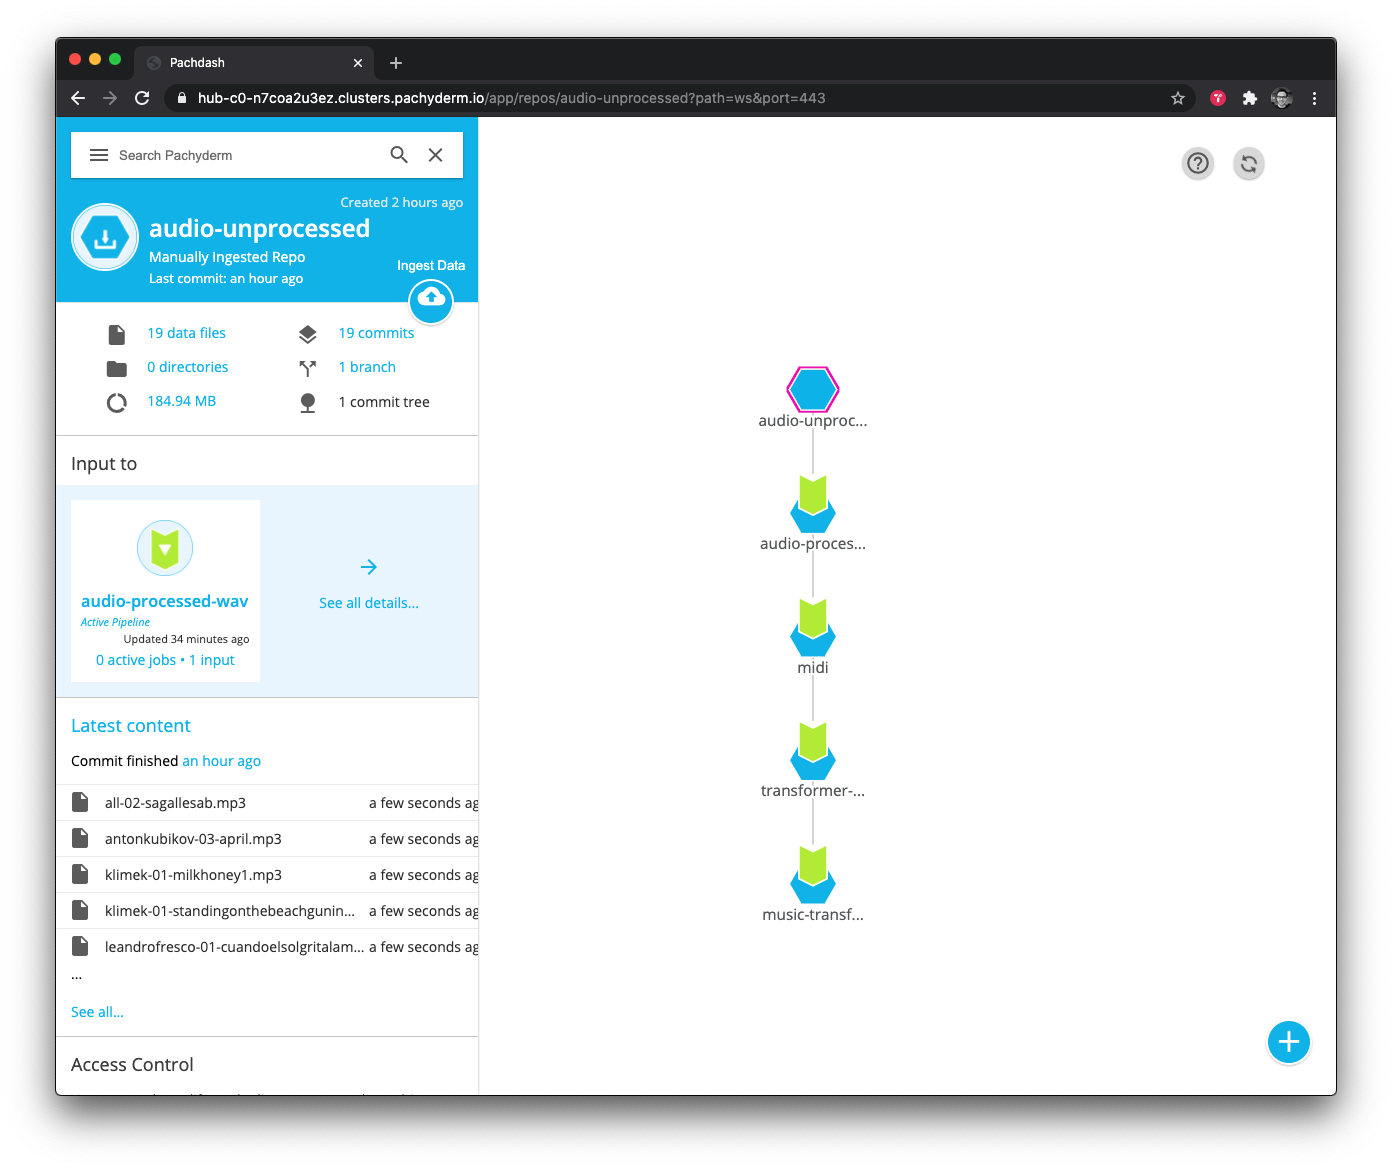Open the Chrome three-dot menu
The height and width of the screenshot is (1169, 1392).
pos(1314,98)
